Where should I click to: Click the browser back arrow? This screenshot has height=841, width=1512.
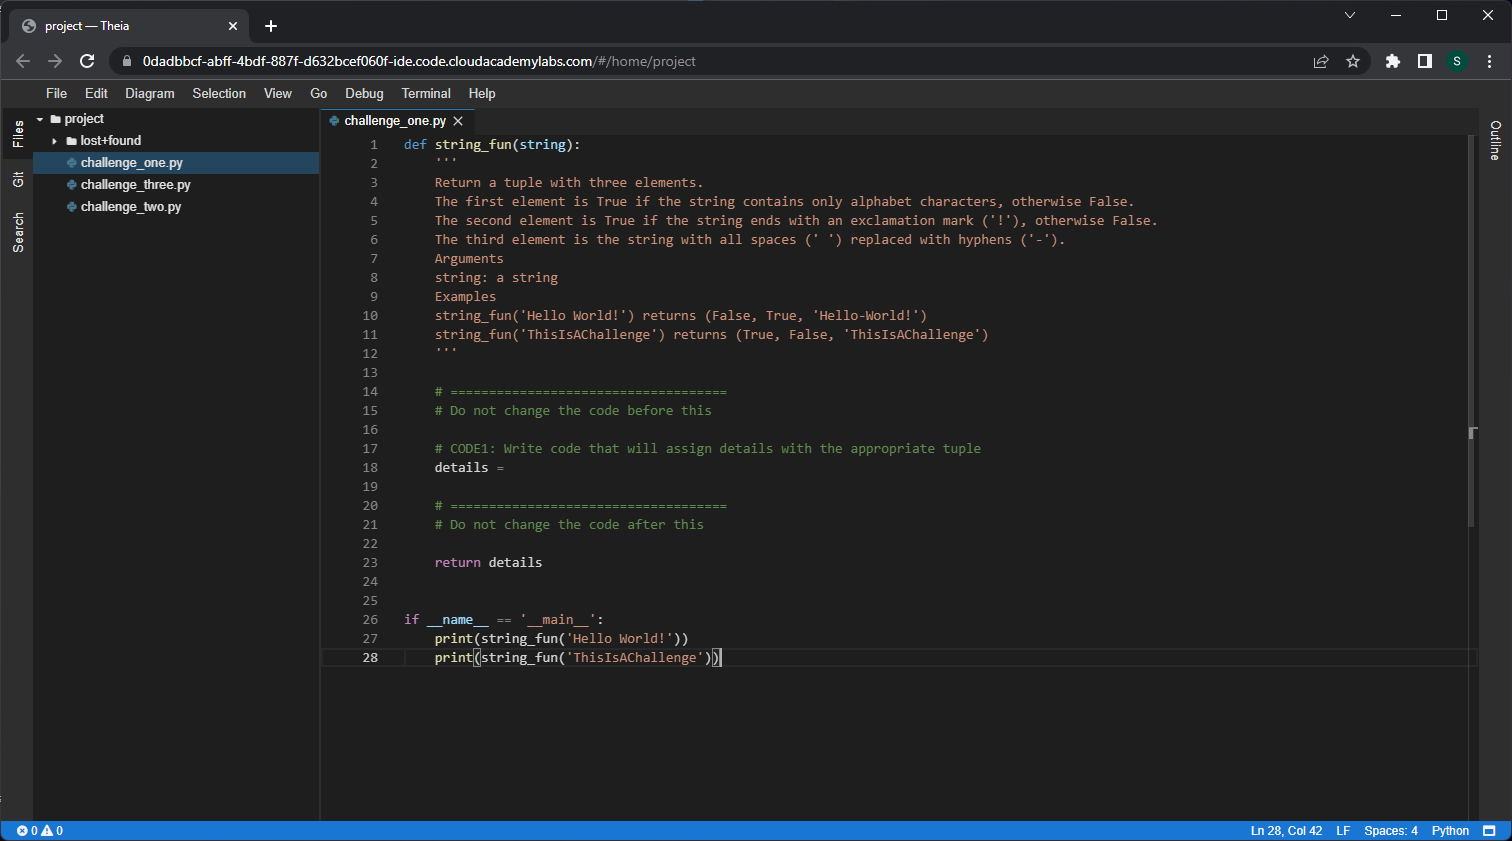pos(23,61)
